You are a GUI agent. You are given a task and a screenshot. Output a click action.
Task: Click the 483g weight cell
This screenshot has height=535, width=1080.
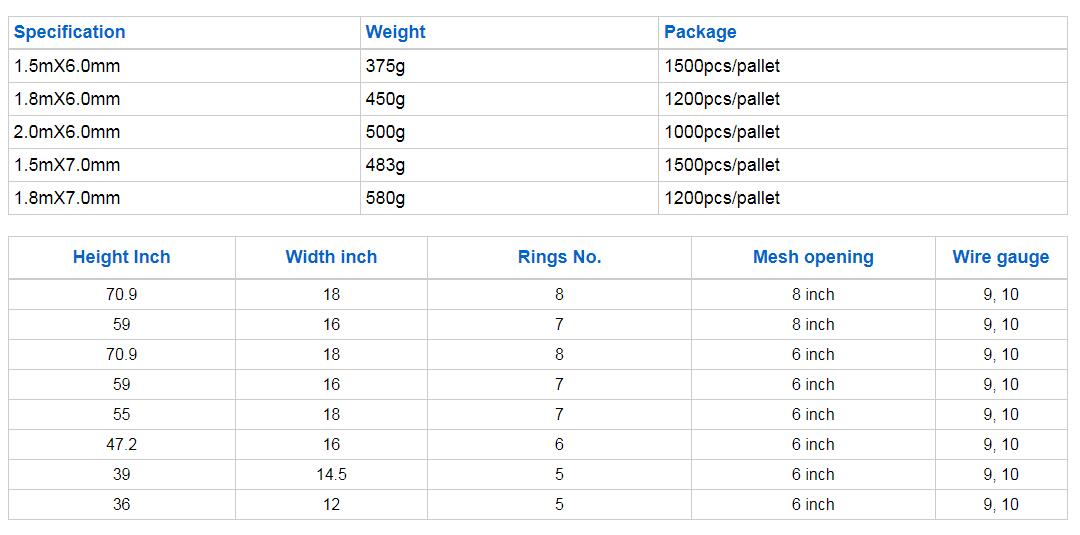click(509, 165)
